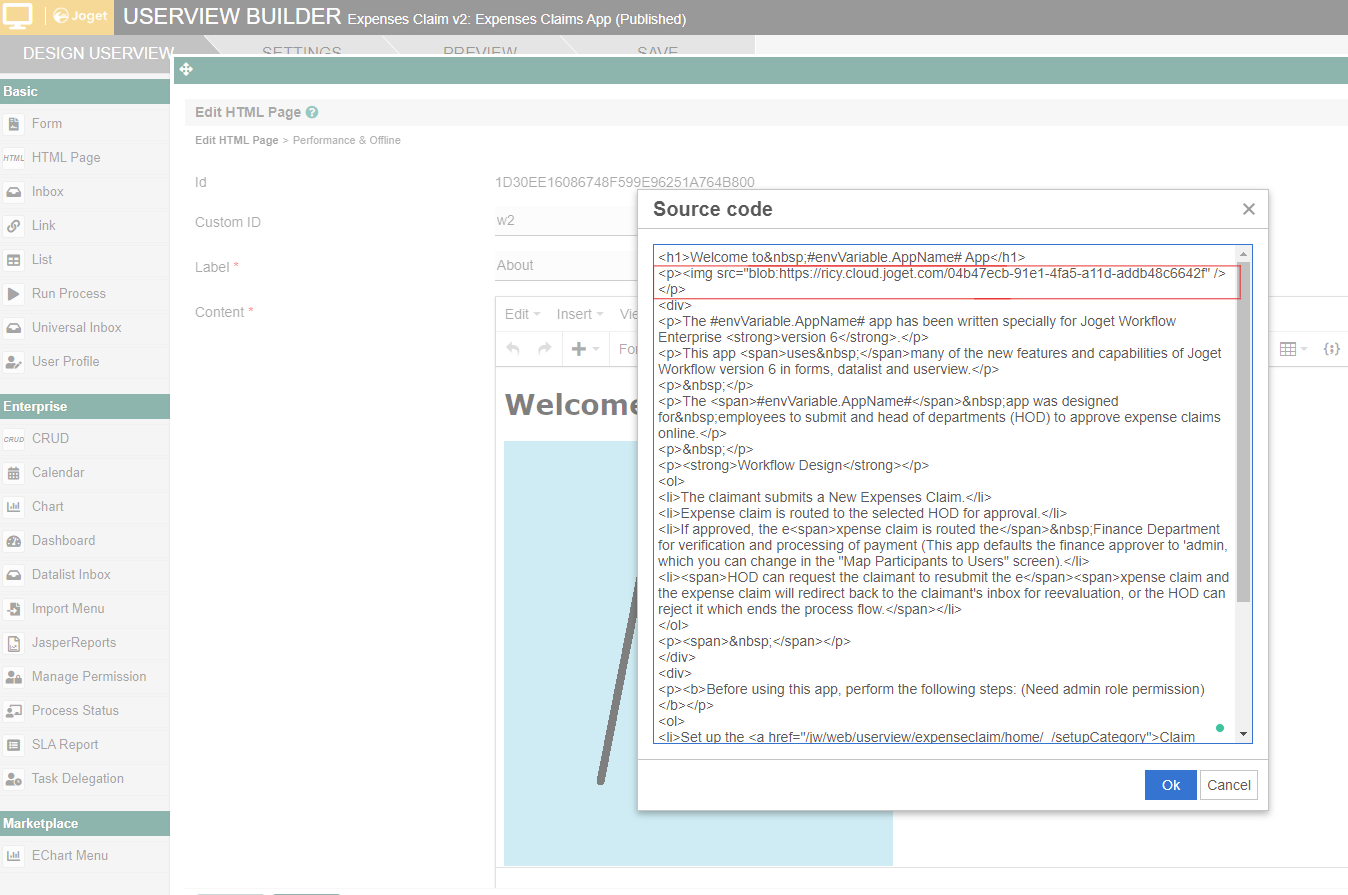This screenshot has width=1348, height=895.
Task: Select the Process Status menu element
Action: click(85, 711)
